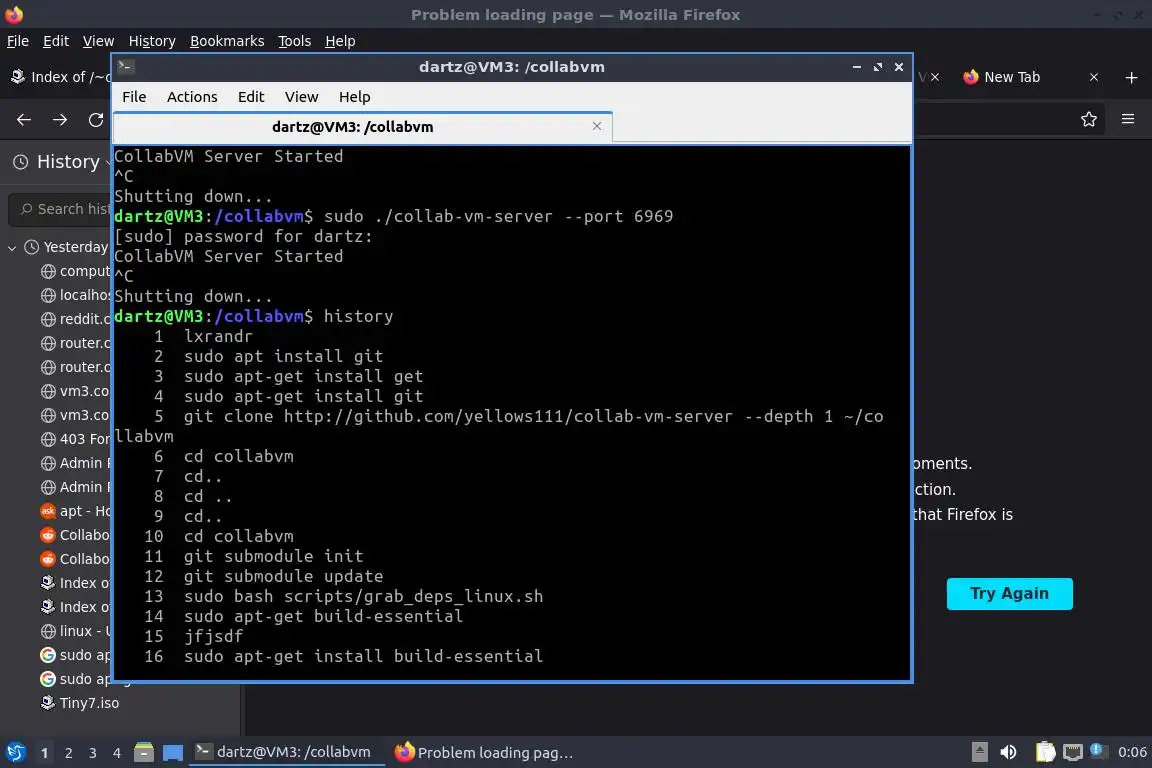Switch to workspace 3 in taskbar pager
Viewport: 1152px width, 768px height.
93,753
